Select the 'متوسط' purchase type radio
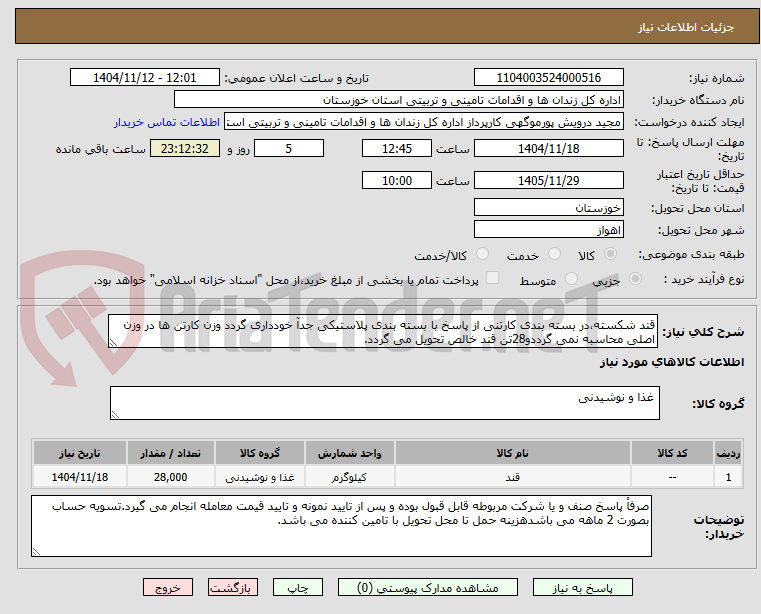This screenshot has width=761, height=614. [x=572, y=279]
